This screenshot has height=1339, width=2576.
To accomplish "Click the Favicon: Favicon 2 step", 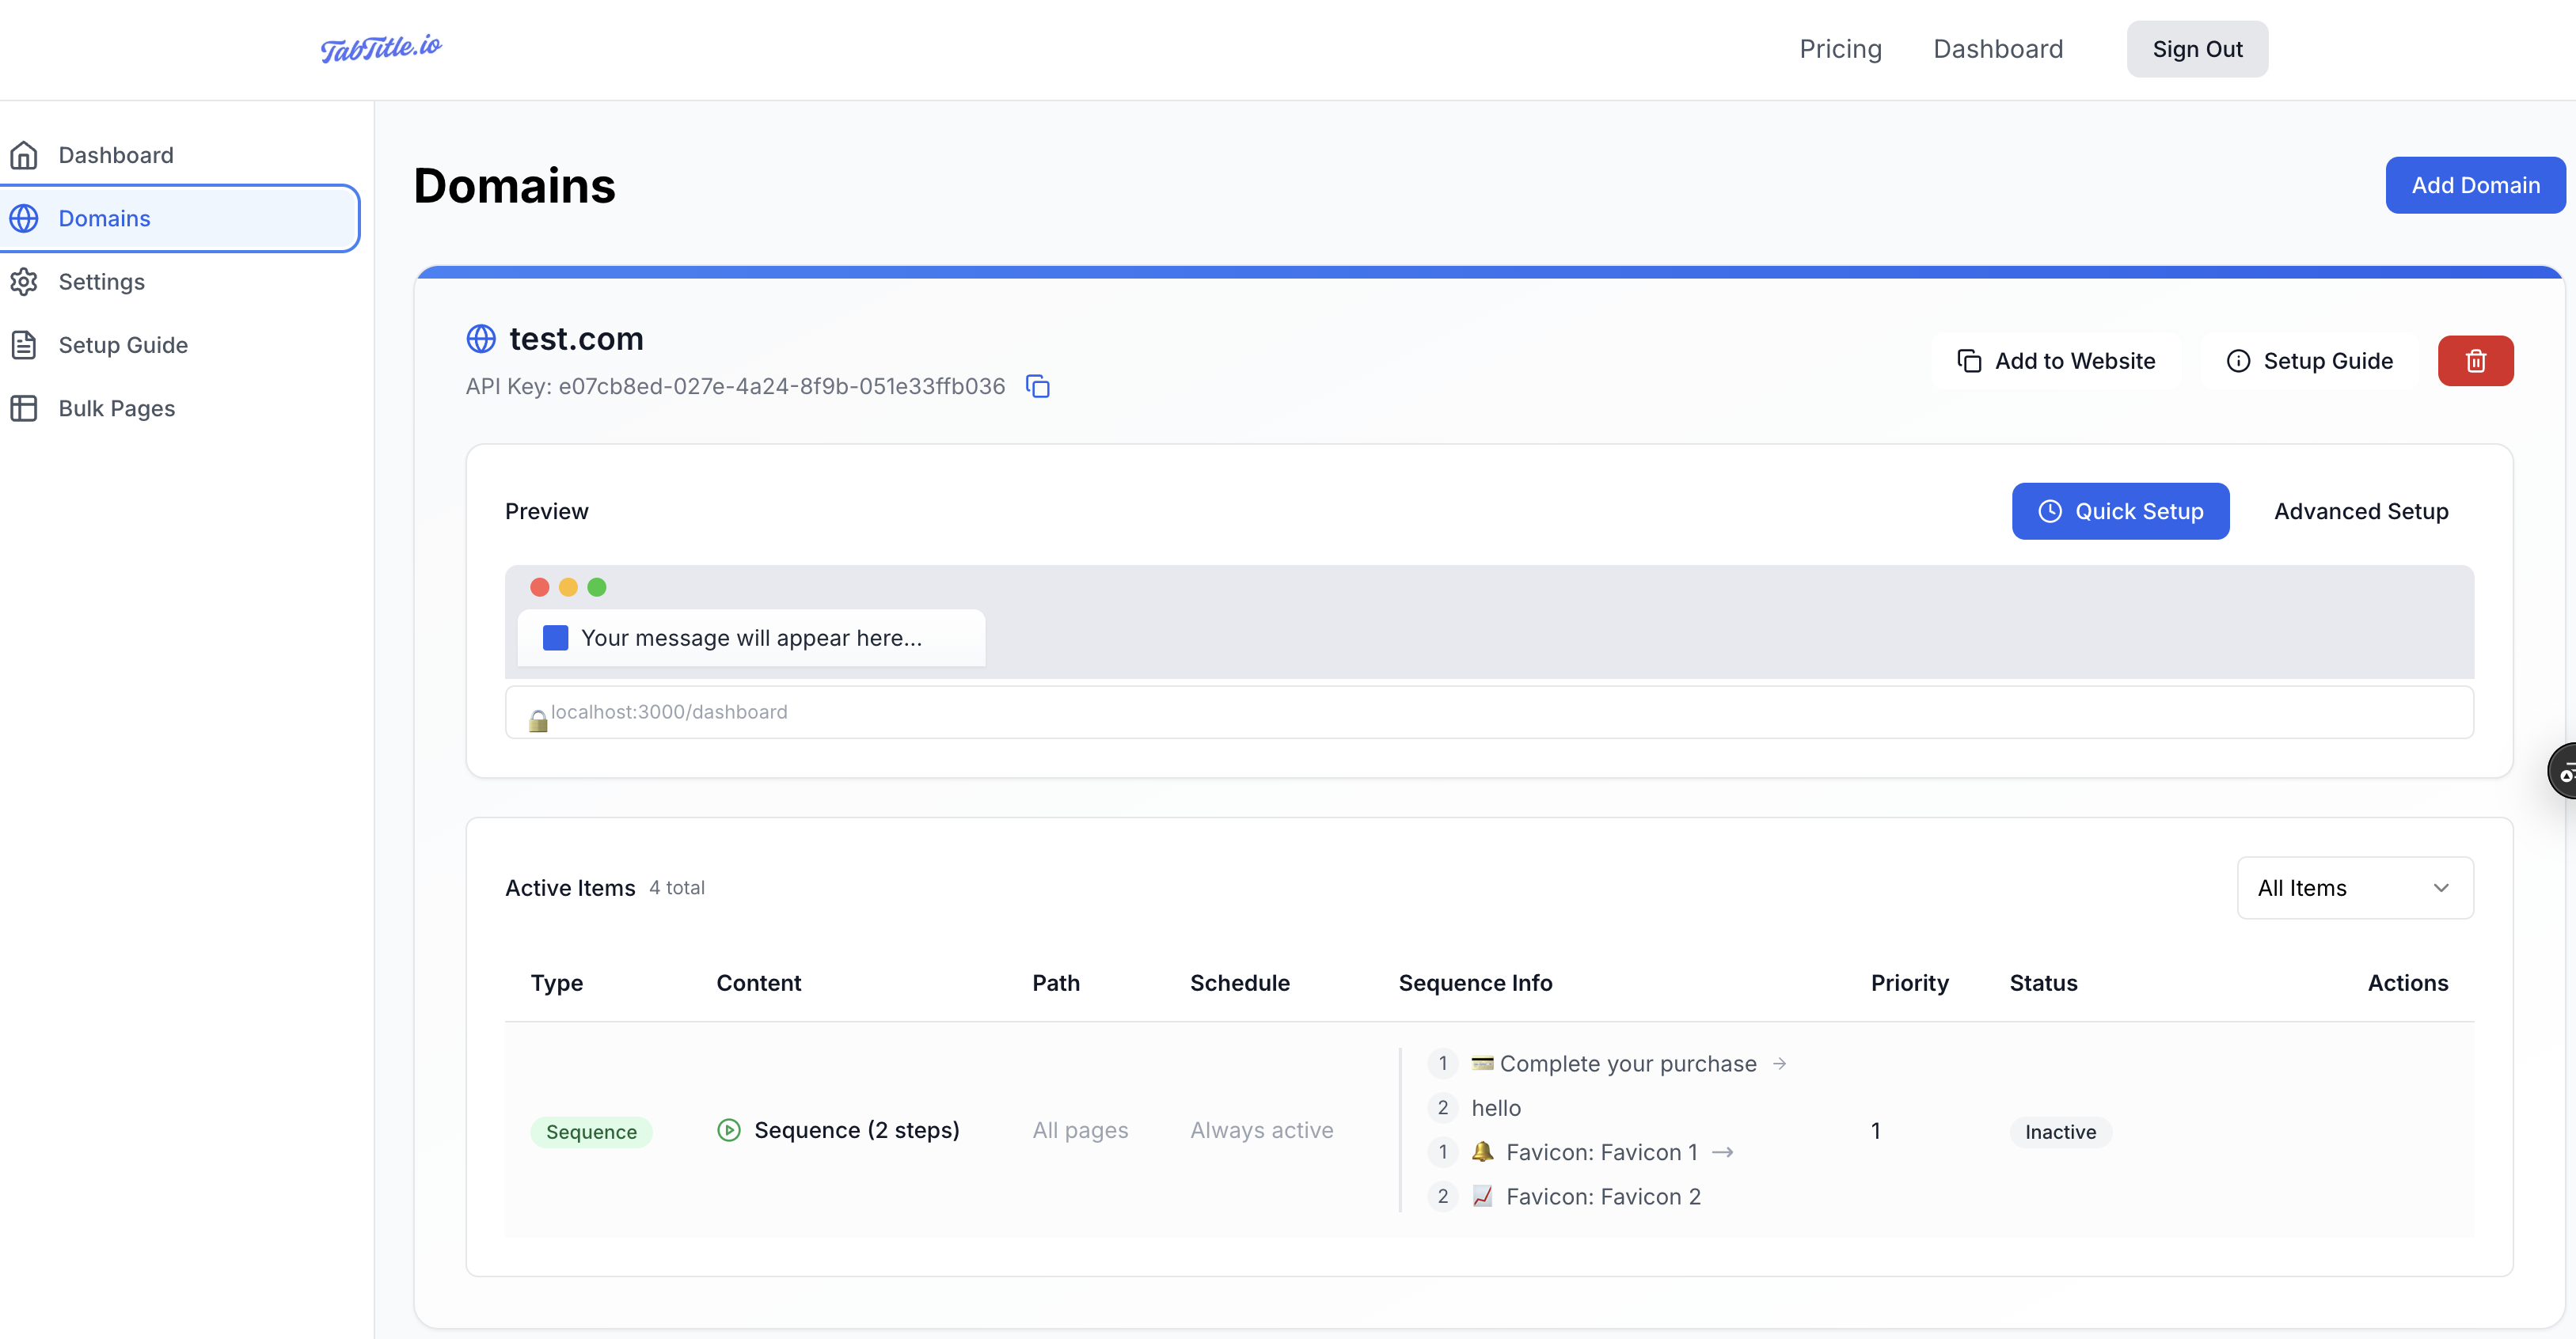I will point(1603,1197).
